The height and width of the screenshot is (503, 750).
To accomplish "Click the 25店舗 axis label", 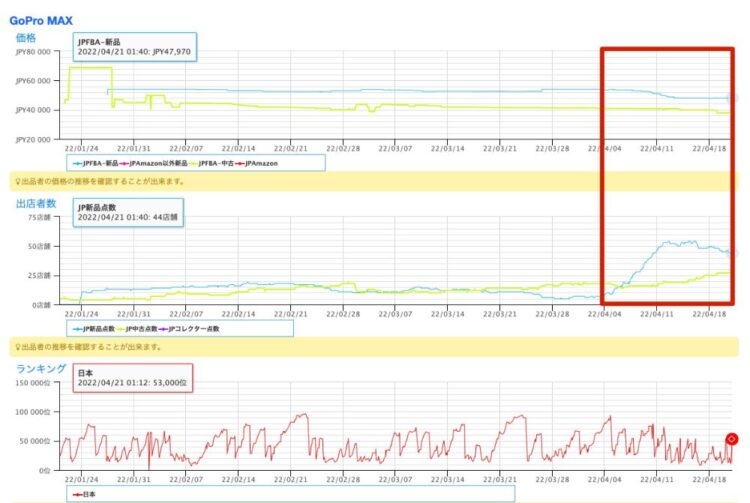I will (x=39, y=275).
